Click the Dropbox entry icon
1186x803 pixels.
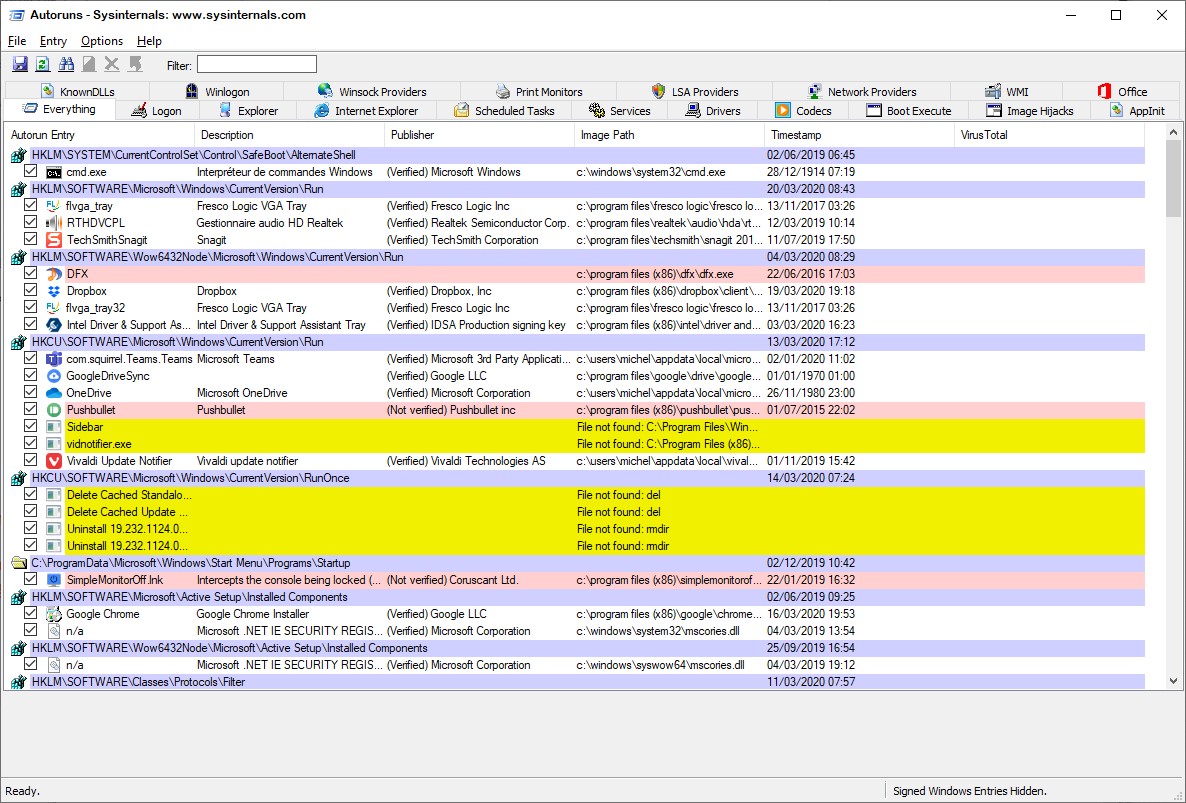(54, 291)
